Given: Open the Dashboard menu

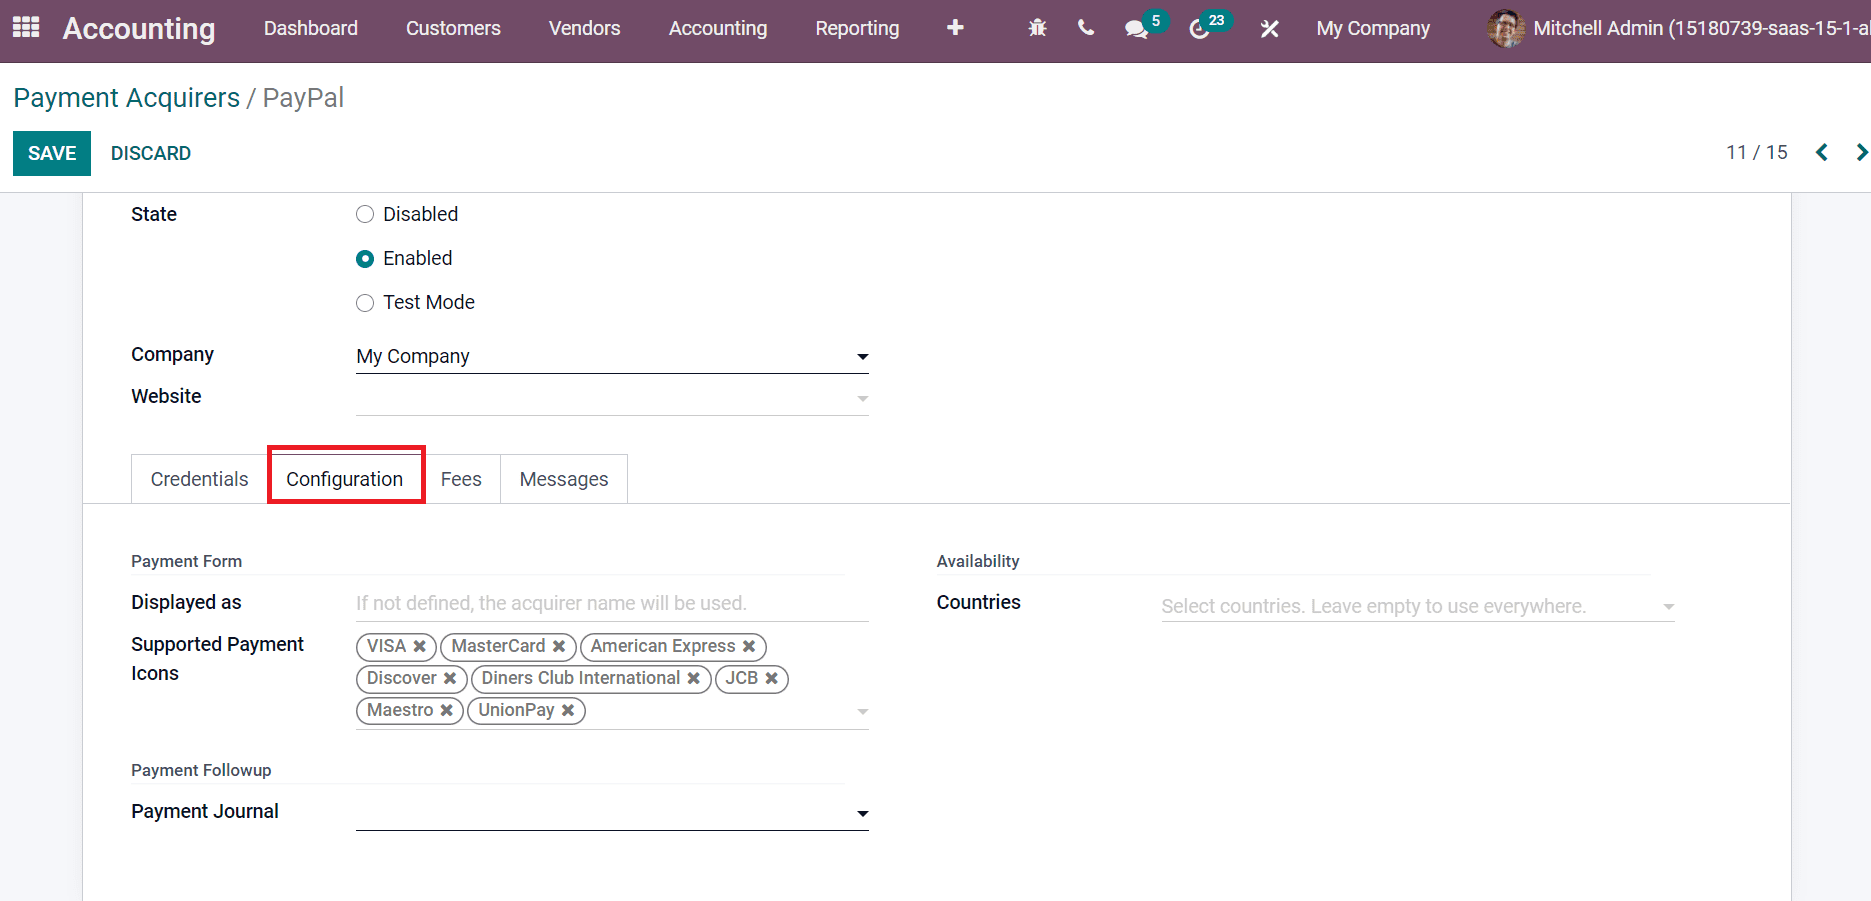Looking at the screenshot, I should 311,29.
